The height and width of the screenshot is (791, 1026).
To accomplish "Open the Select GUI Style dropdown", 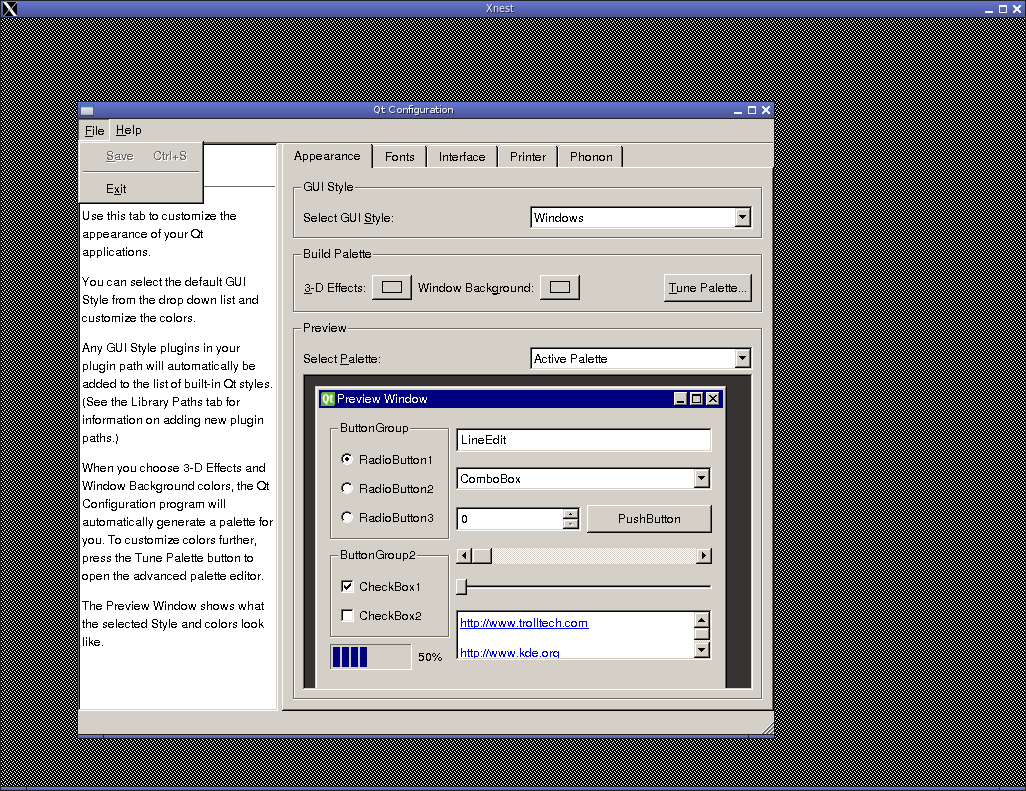I will (742, 217).
